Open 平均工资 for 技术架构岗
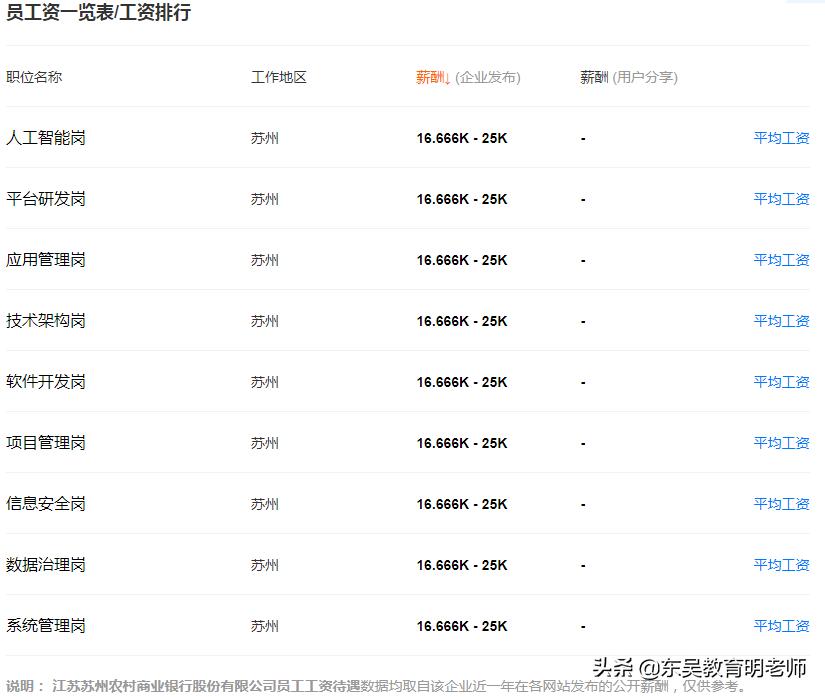 pos(782,321)
